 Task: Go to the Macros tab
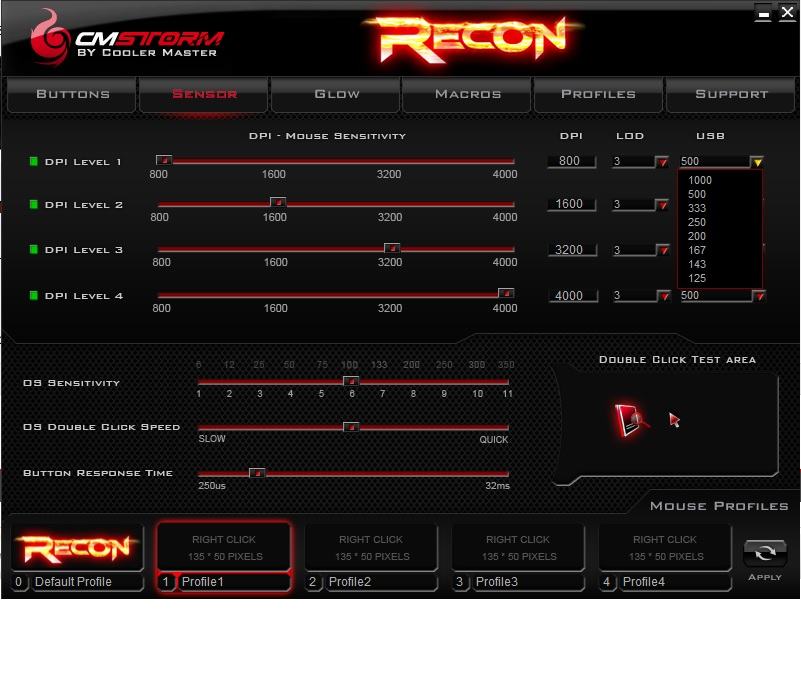point(467,95)
